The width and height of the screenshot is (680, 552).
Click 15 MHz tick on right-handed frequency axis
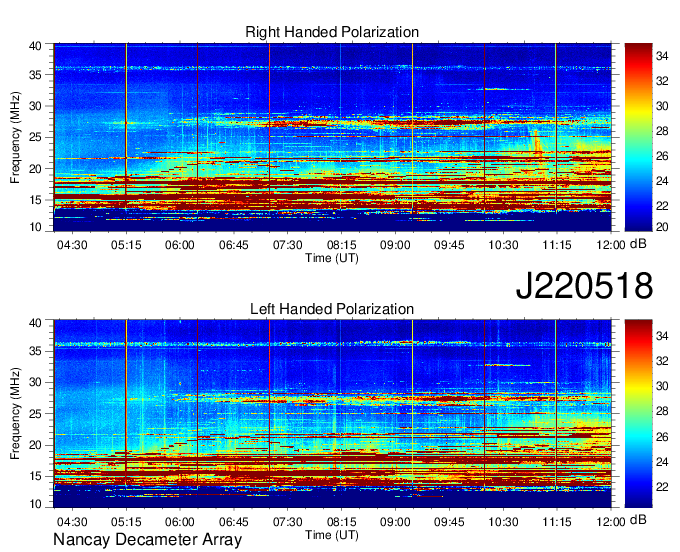35,200
